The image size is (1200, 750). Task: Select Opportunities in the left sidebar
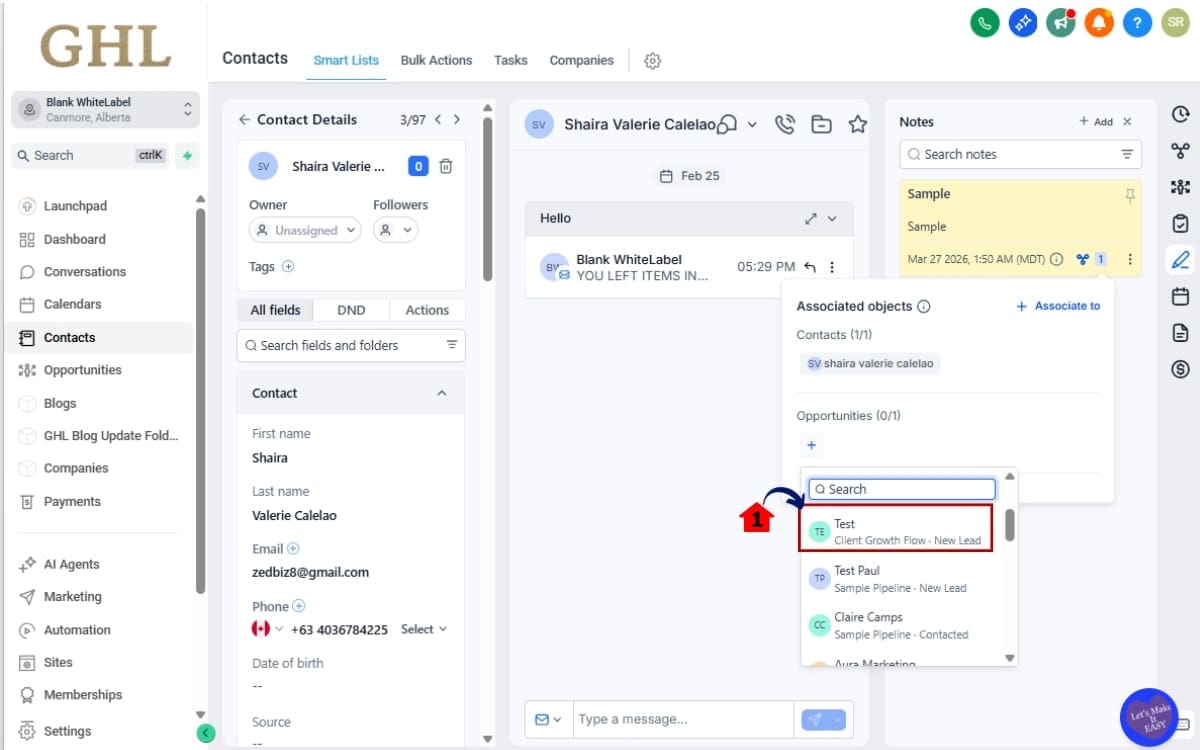[x=82, y=370]
